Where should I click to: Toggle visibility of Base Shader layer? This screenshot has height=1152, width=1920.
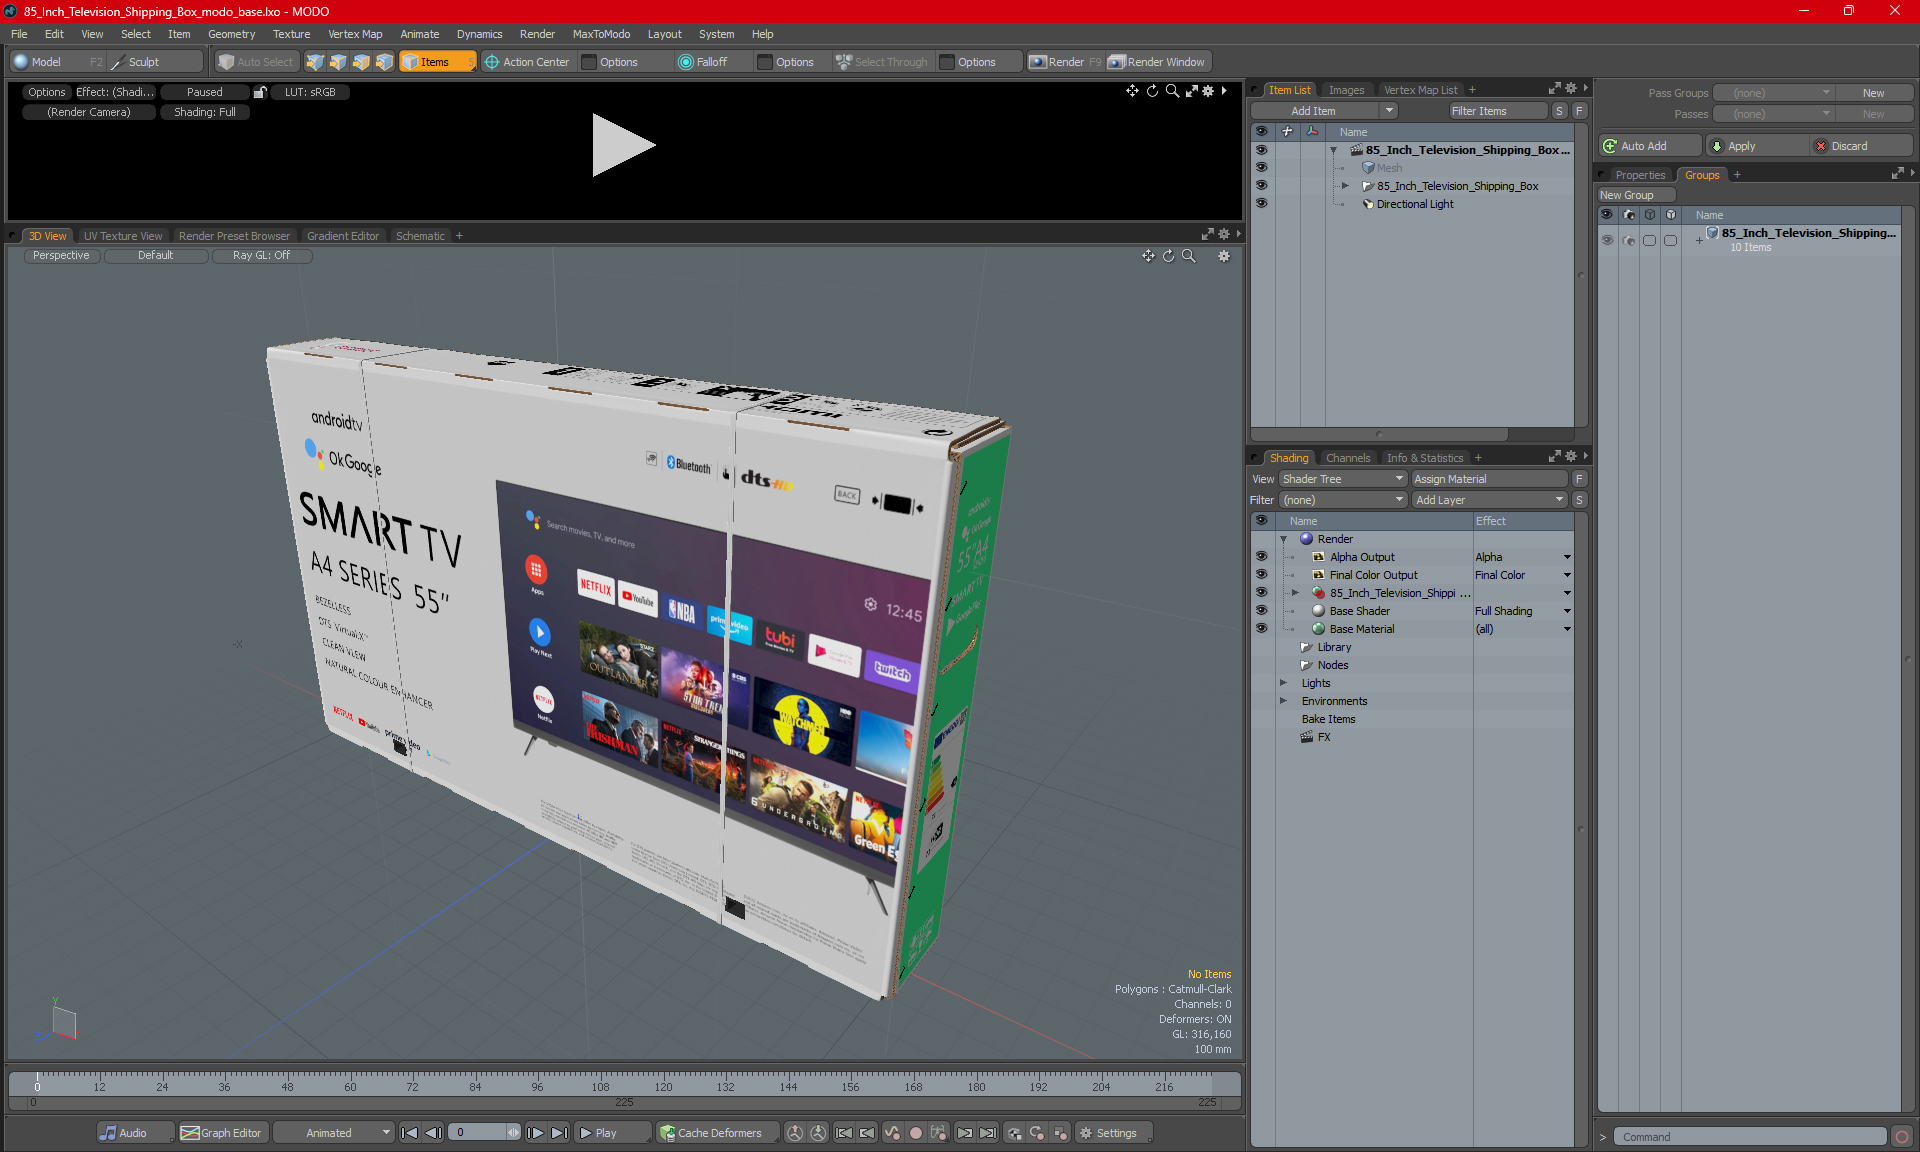tap(1261, 610)
